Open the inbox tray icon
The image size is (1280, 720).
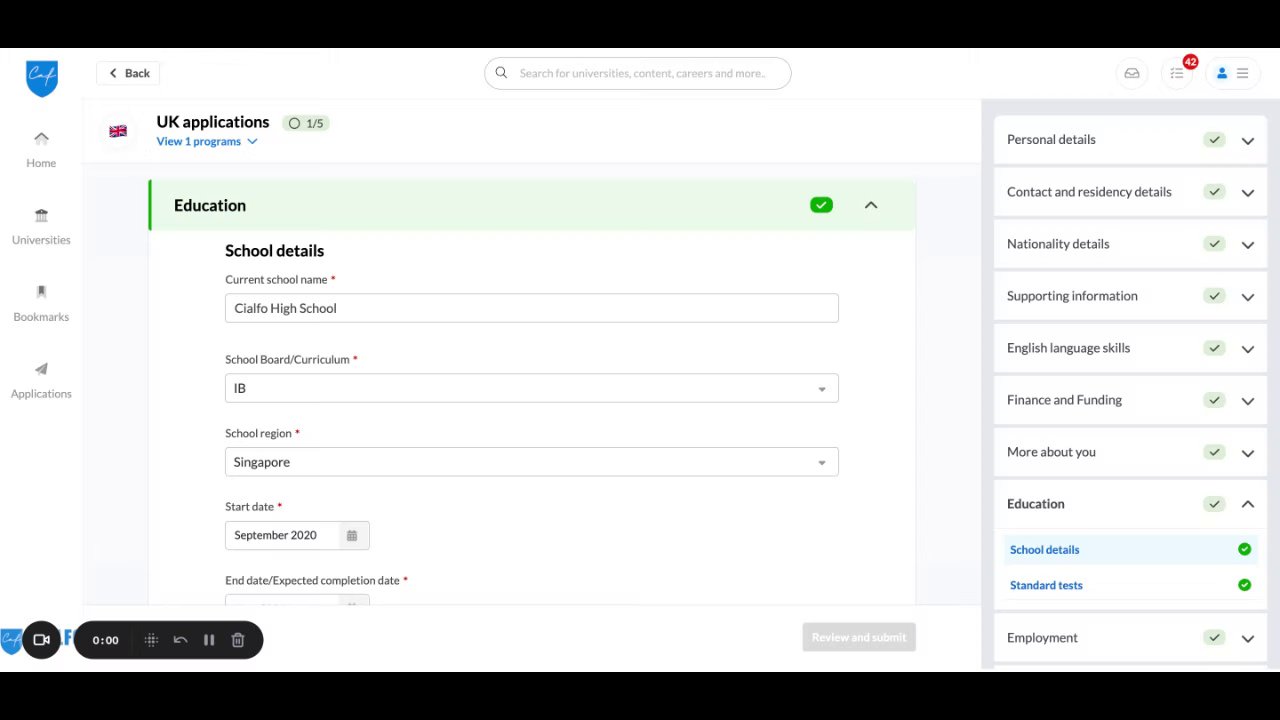(x=1132, y=73)
